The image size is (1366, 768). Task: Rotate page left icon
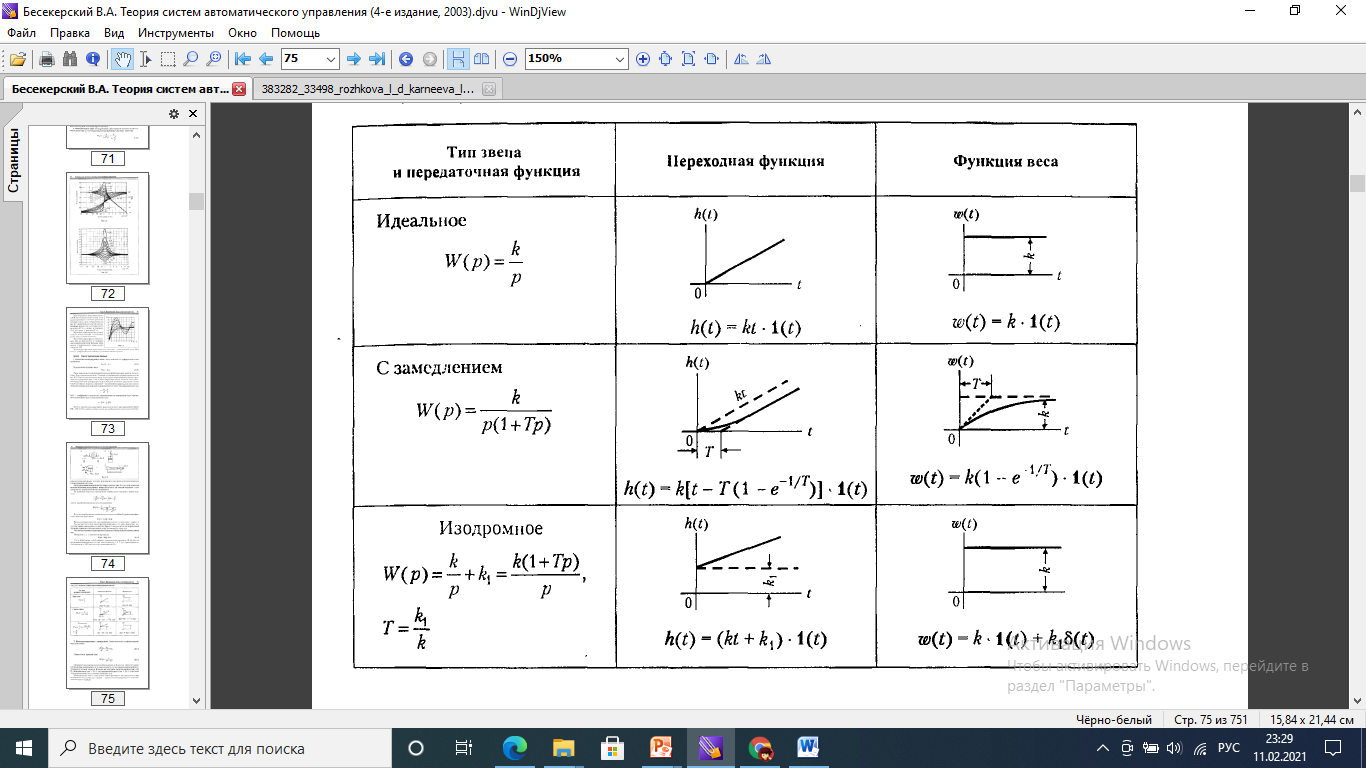tap(741, 59)
